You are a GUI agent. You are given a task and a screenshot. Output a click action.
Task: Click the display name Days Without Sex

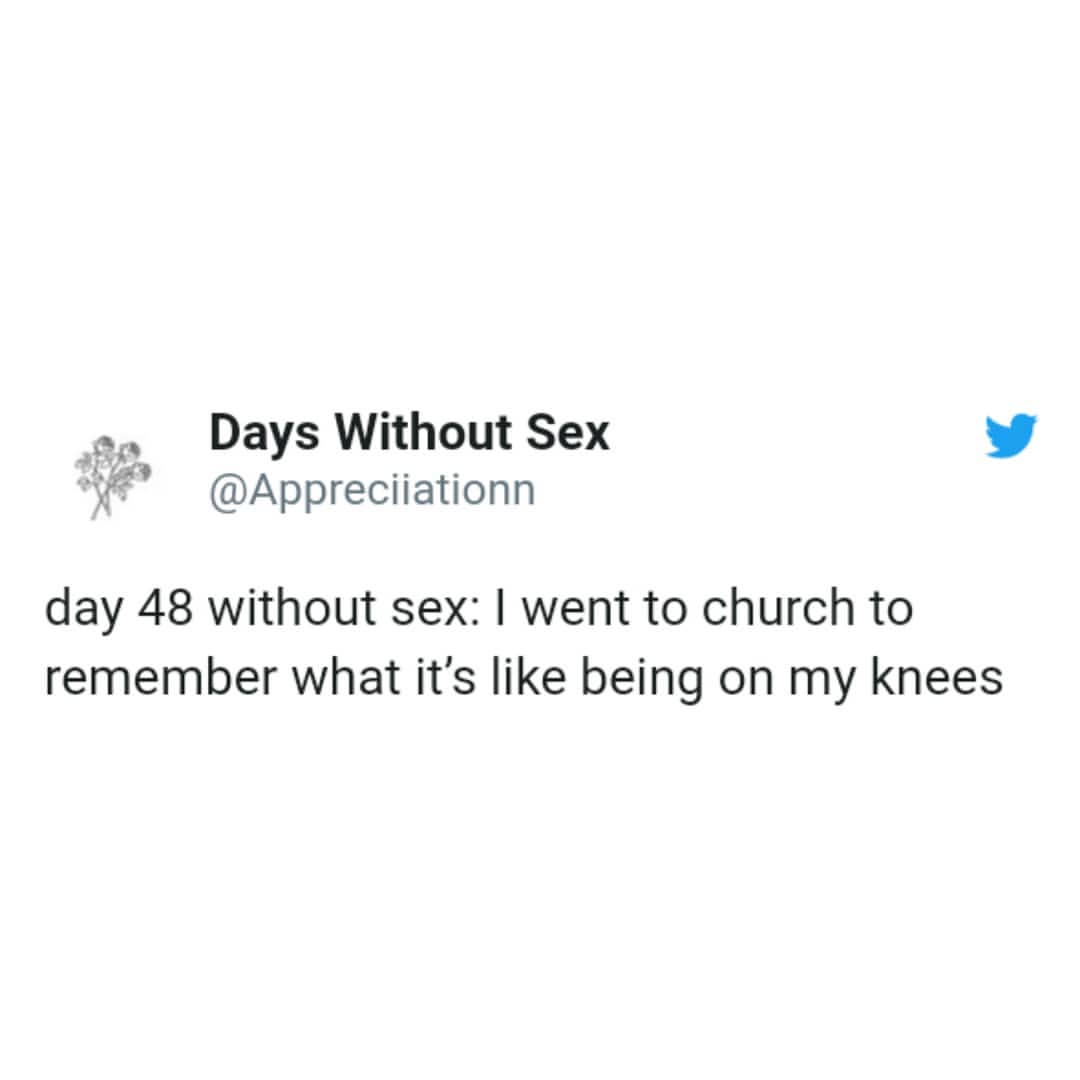point(409,433)
